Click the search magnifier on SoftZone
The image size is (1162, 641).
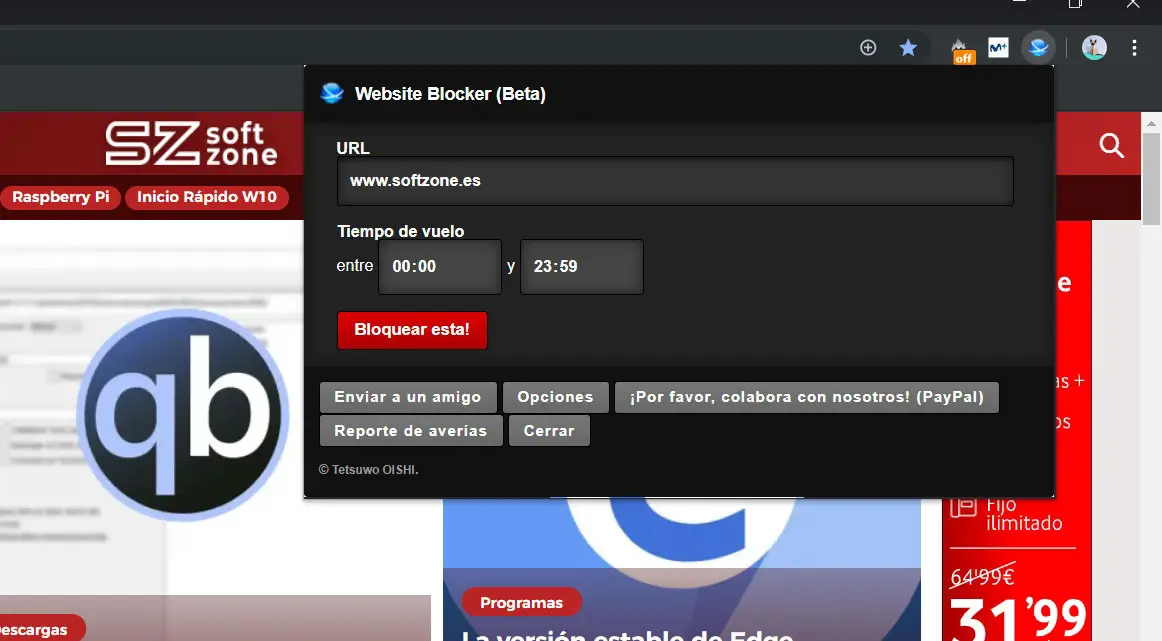(x=1111, y=145)
